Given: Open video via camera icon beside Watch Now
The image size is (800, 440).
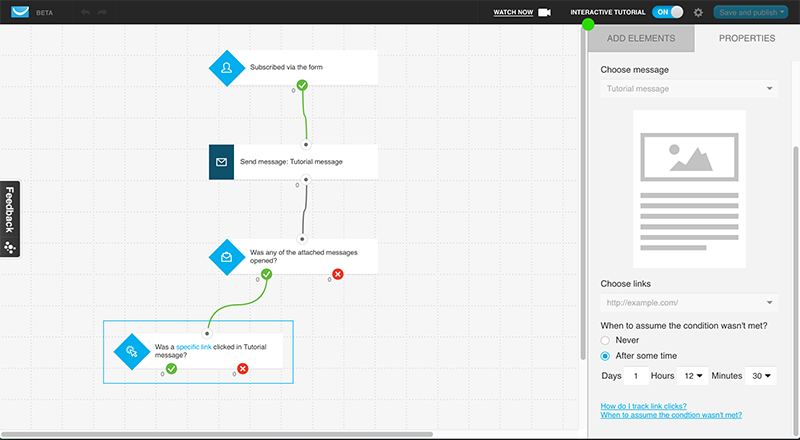Looking at the screenshot, I should [544, 12].
